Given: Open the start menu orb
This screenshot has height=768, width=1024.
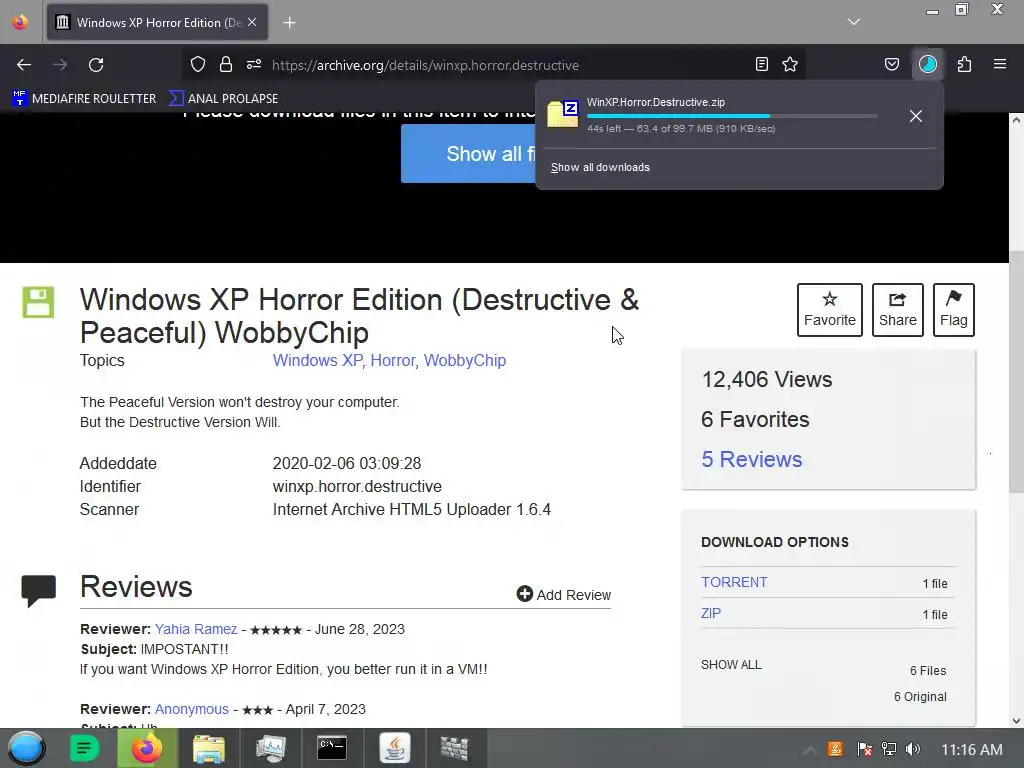Looking at the screenshot, I should [27, 748].
